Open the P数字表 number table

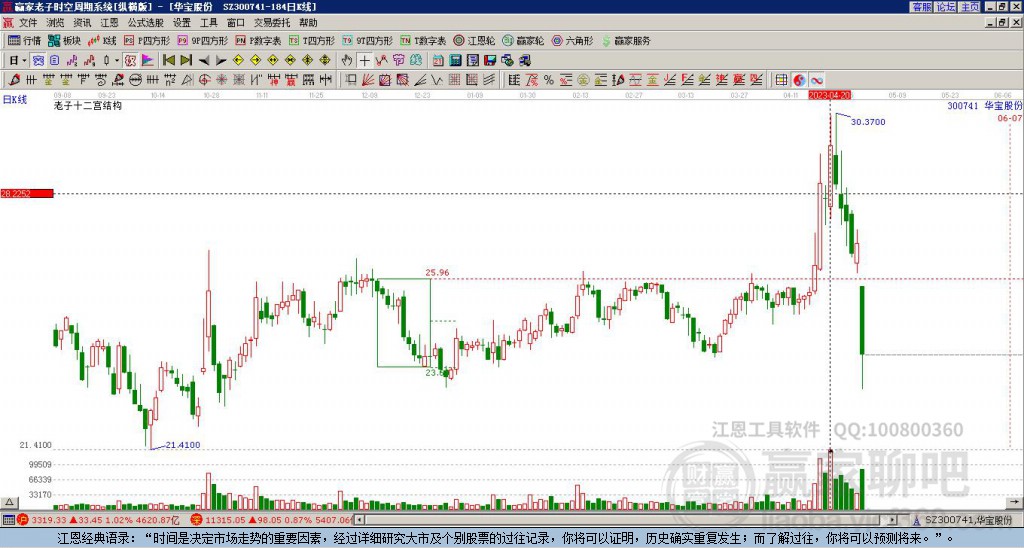point(258,40)
